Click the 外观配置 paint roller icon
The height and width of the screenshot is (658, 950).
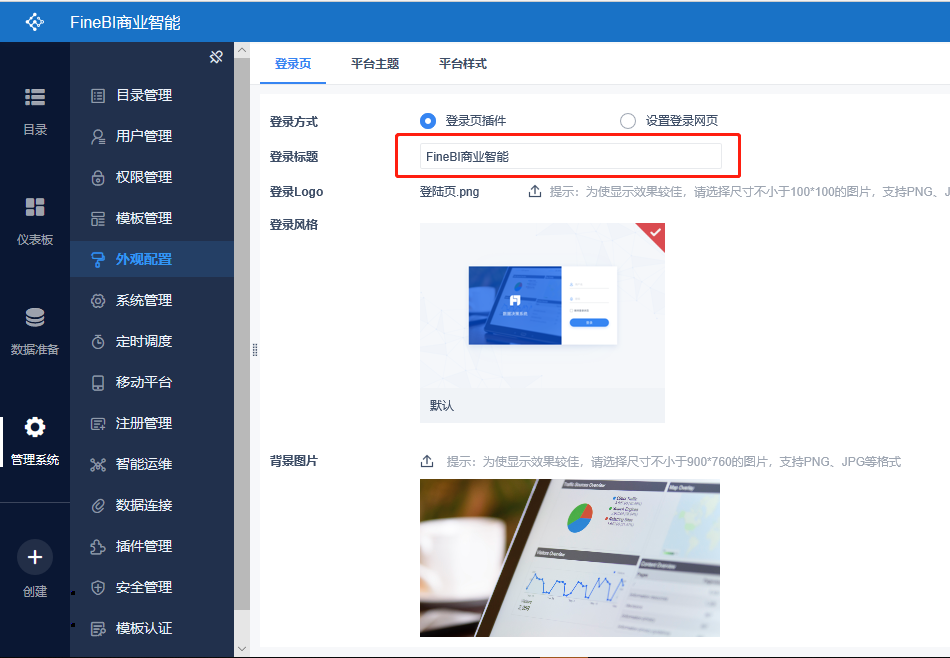pos(98,260)
